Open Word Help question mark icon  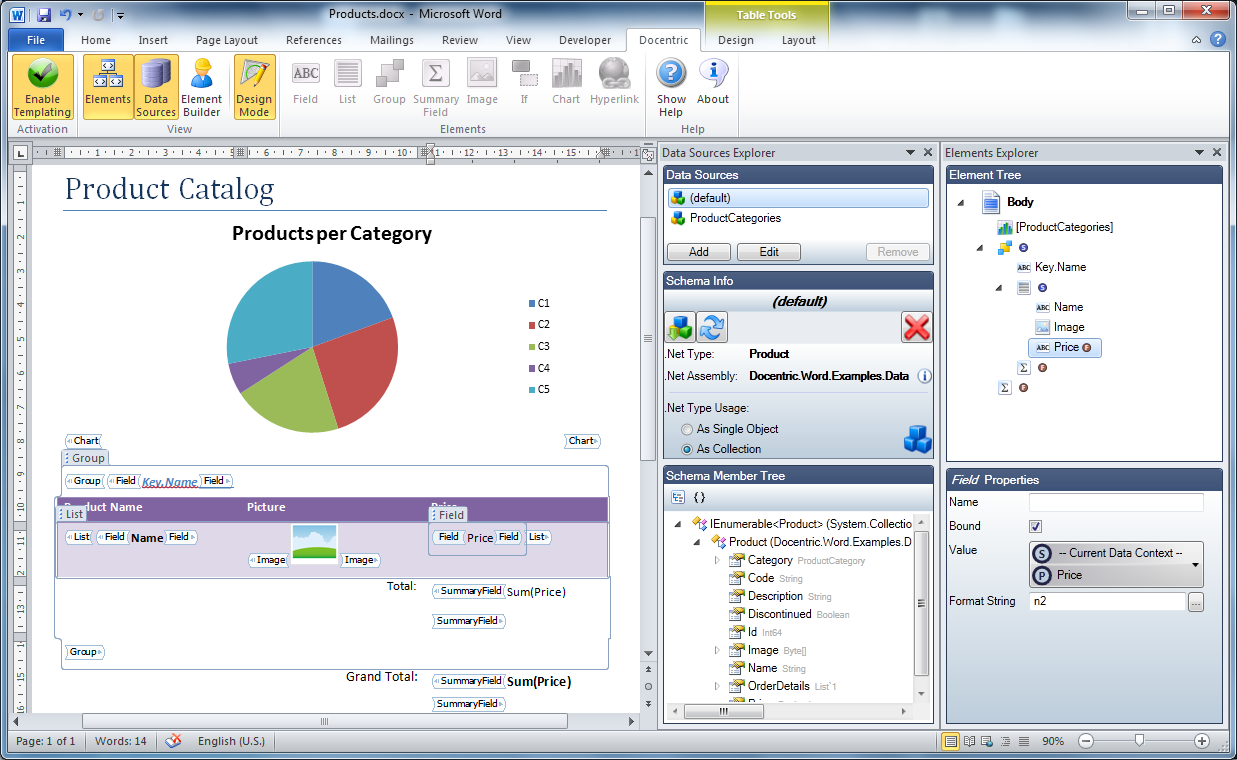(x=1217, y=40)
